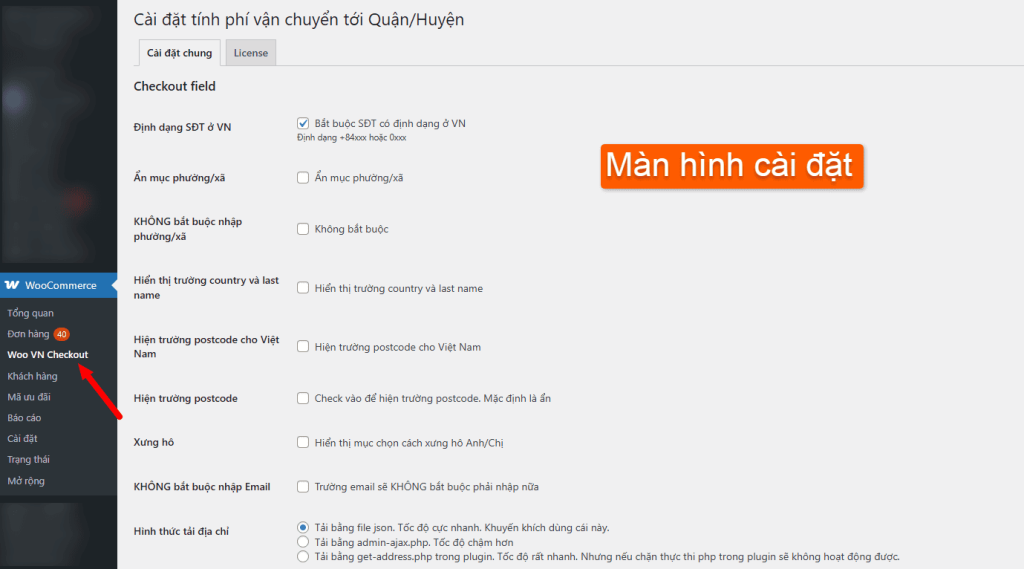
Task: Switch to the License tab
Action: (251, 53)
